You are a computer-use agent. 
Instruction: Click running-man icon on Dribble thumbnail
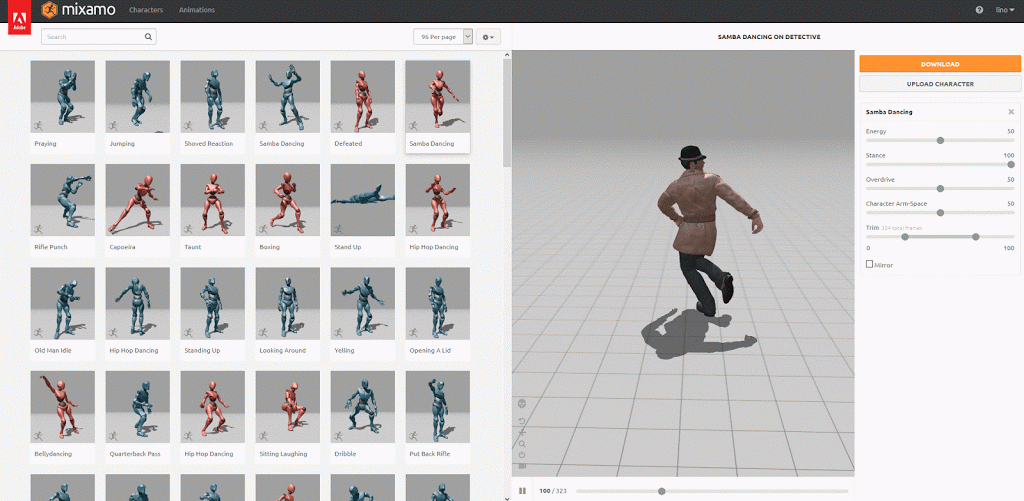pos(338,436)
